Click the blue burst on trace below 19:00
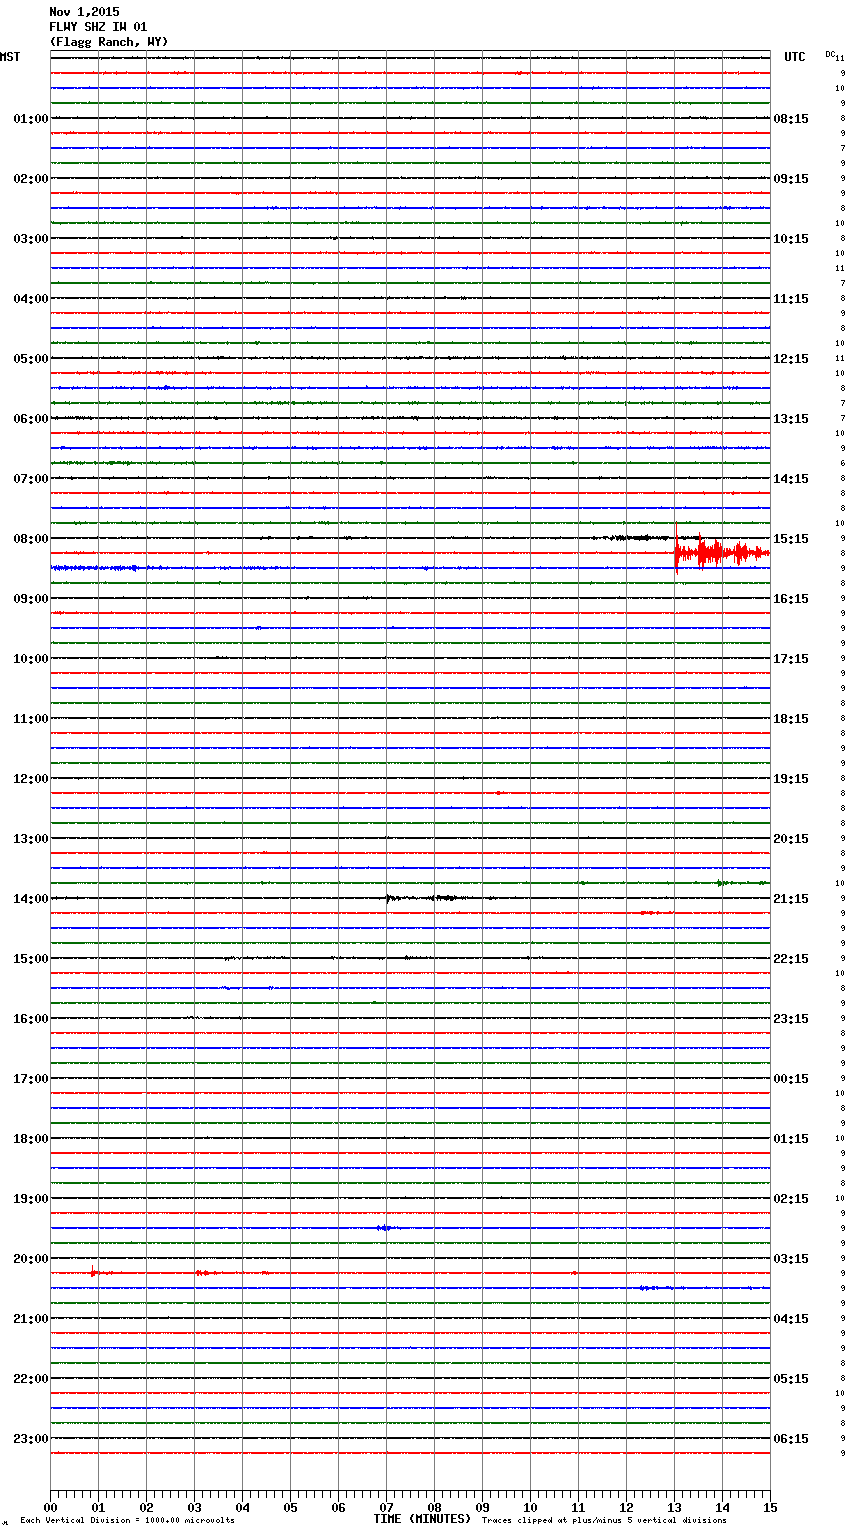The height and width of the screenshot is (1534, 850). point(385,1228)
